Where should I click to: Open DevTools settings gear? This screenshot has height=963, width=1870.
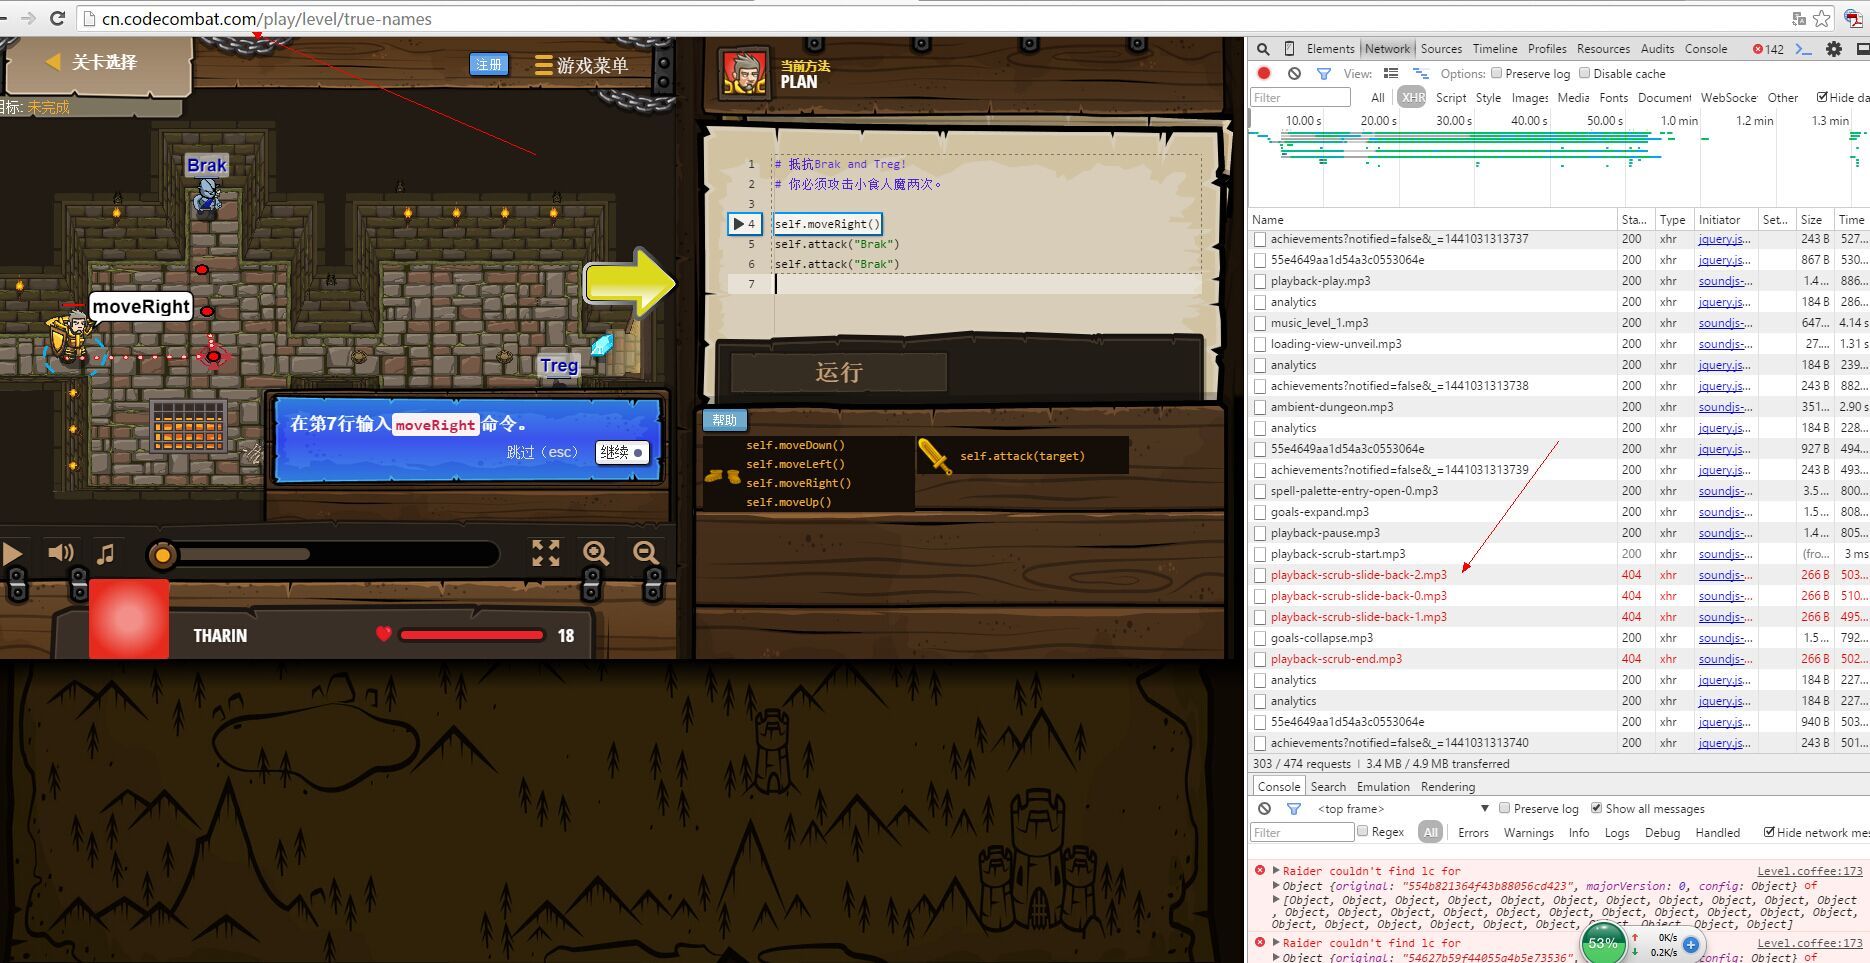coord(1834,49)
